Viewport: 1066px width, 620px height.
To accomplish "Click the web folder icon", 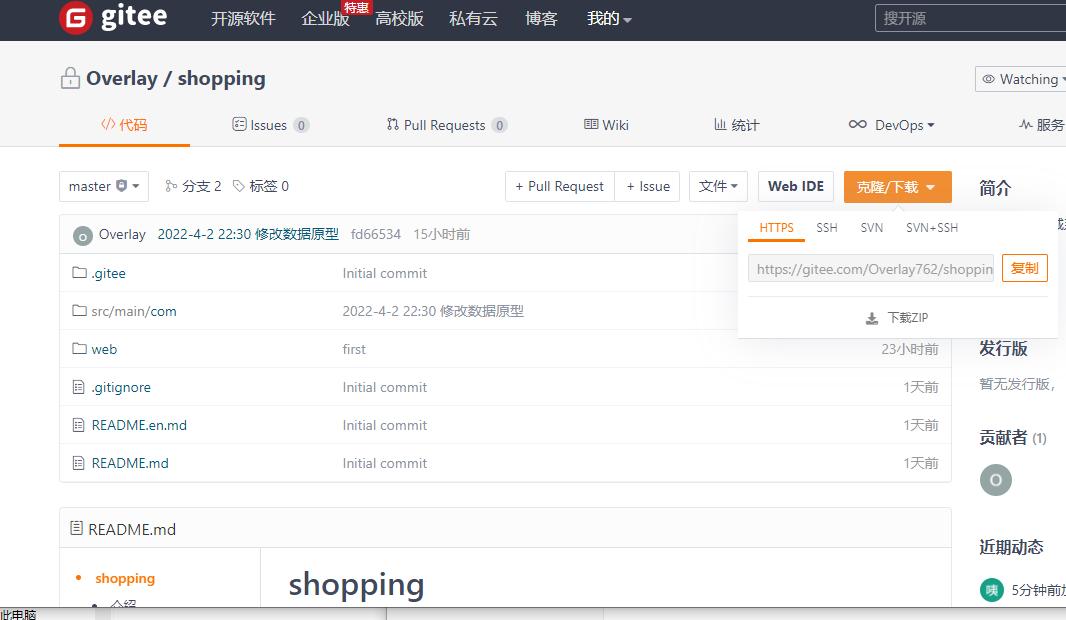I will point(80,349).
